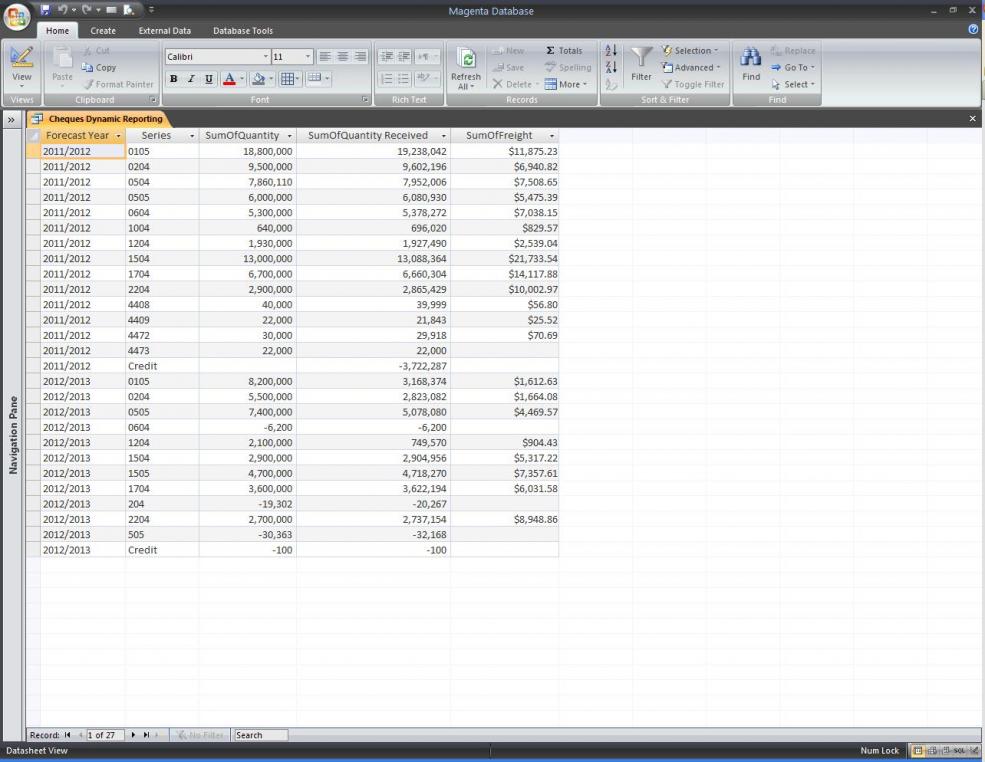Switch to SQL View icon in status bar
The image size is (985, 762).
click(x=960, y=751)
